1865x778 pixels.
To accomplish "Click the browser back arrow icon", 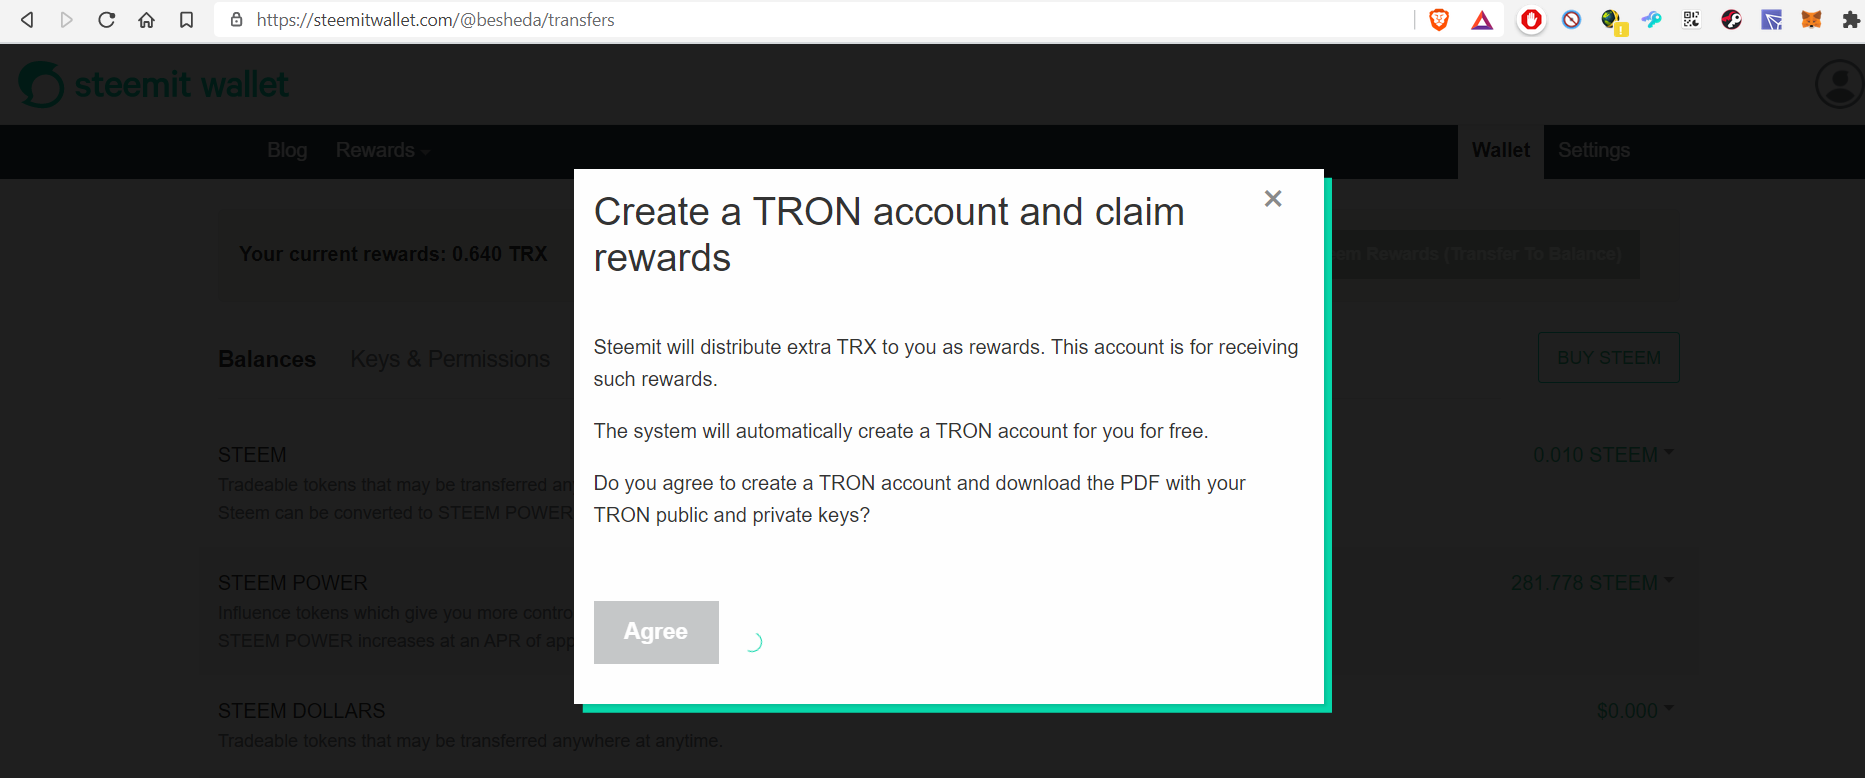I will pos(27,20).
